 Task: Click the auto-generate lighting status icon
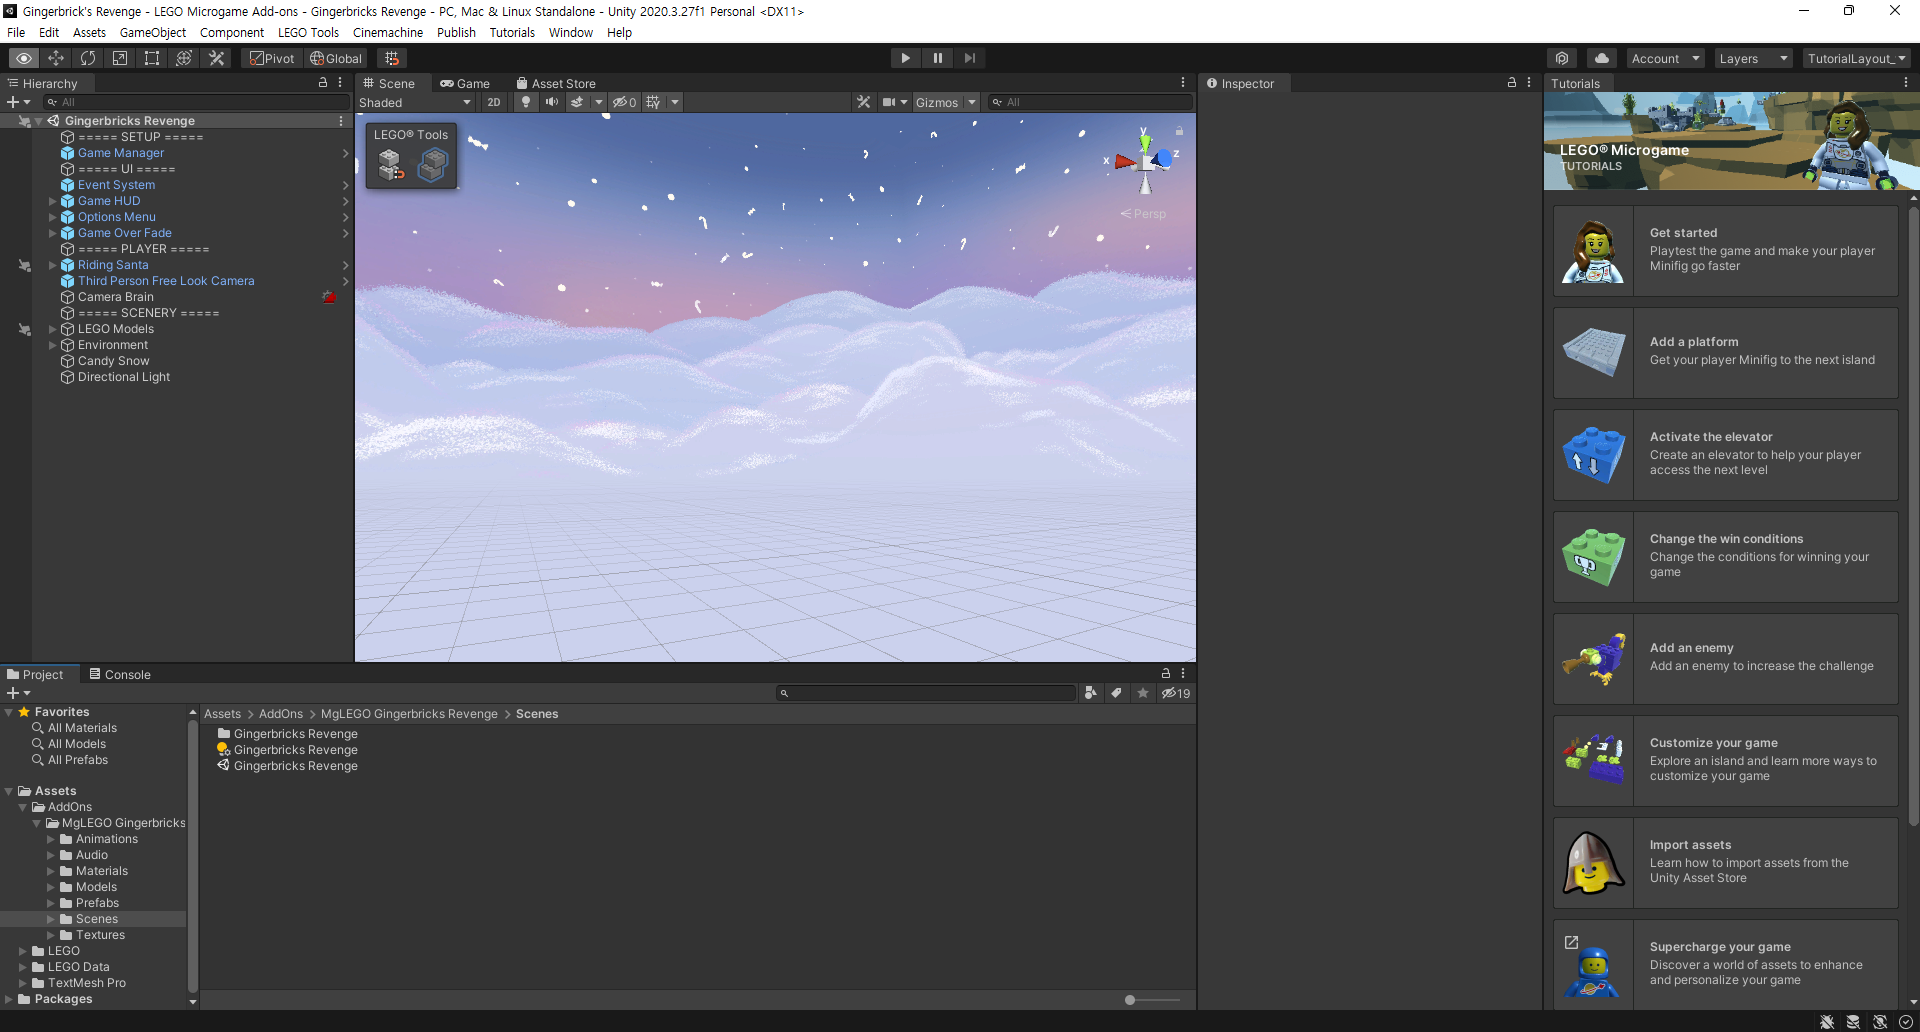pos(1880,1022)
